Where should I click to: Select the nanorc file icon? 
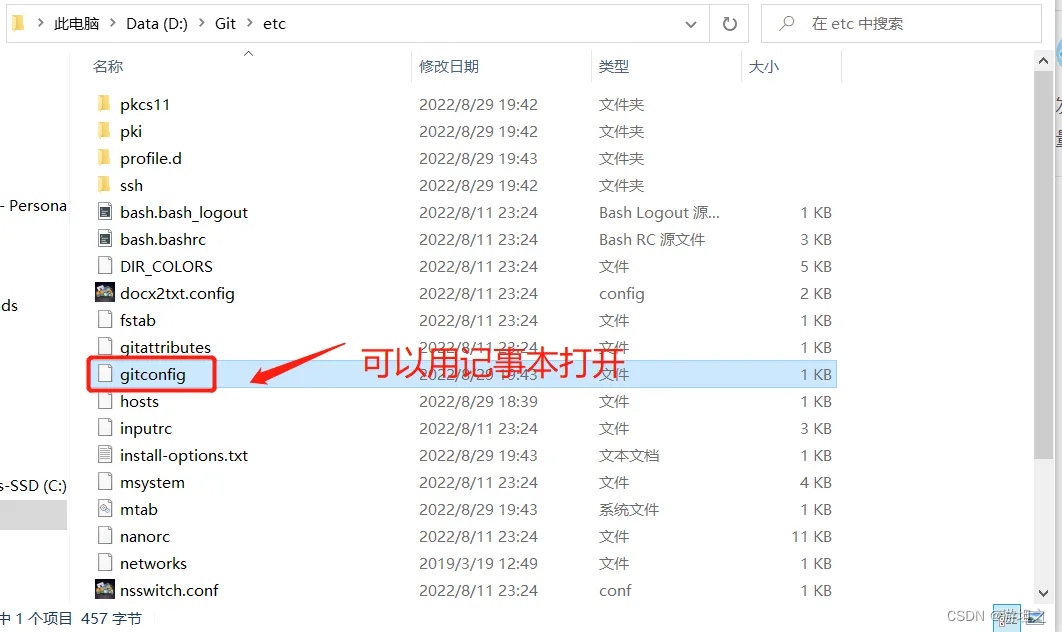105,536
